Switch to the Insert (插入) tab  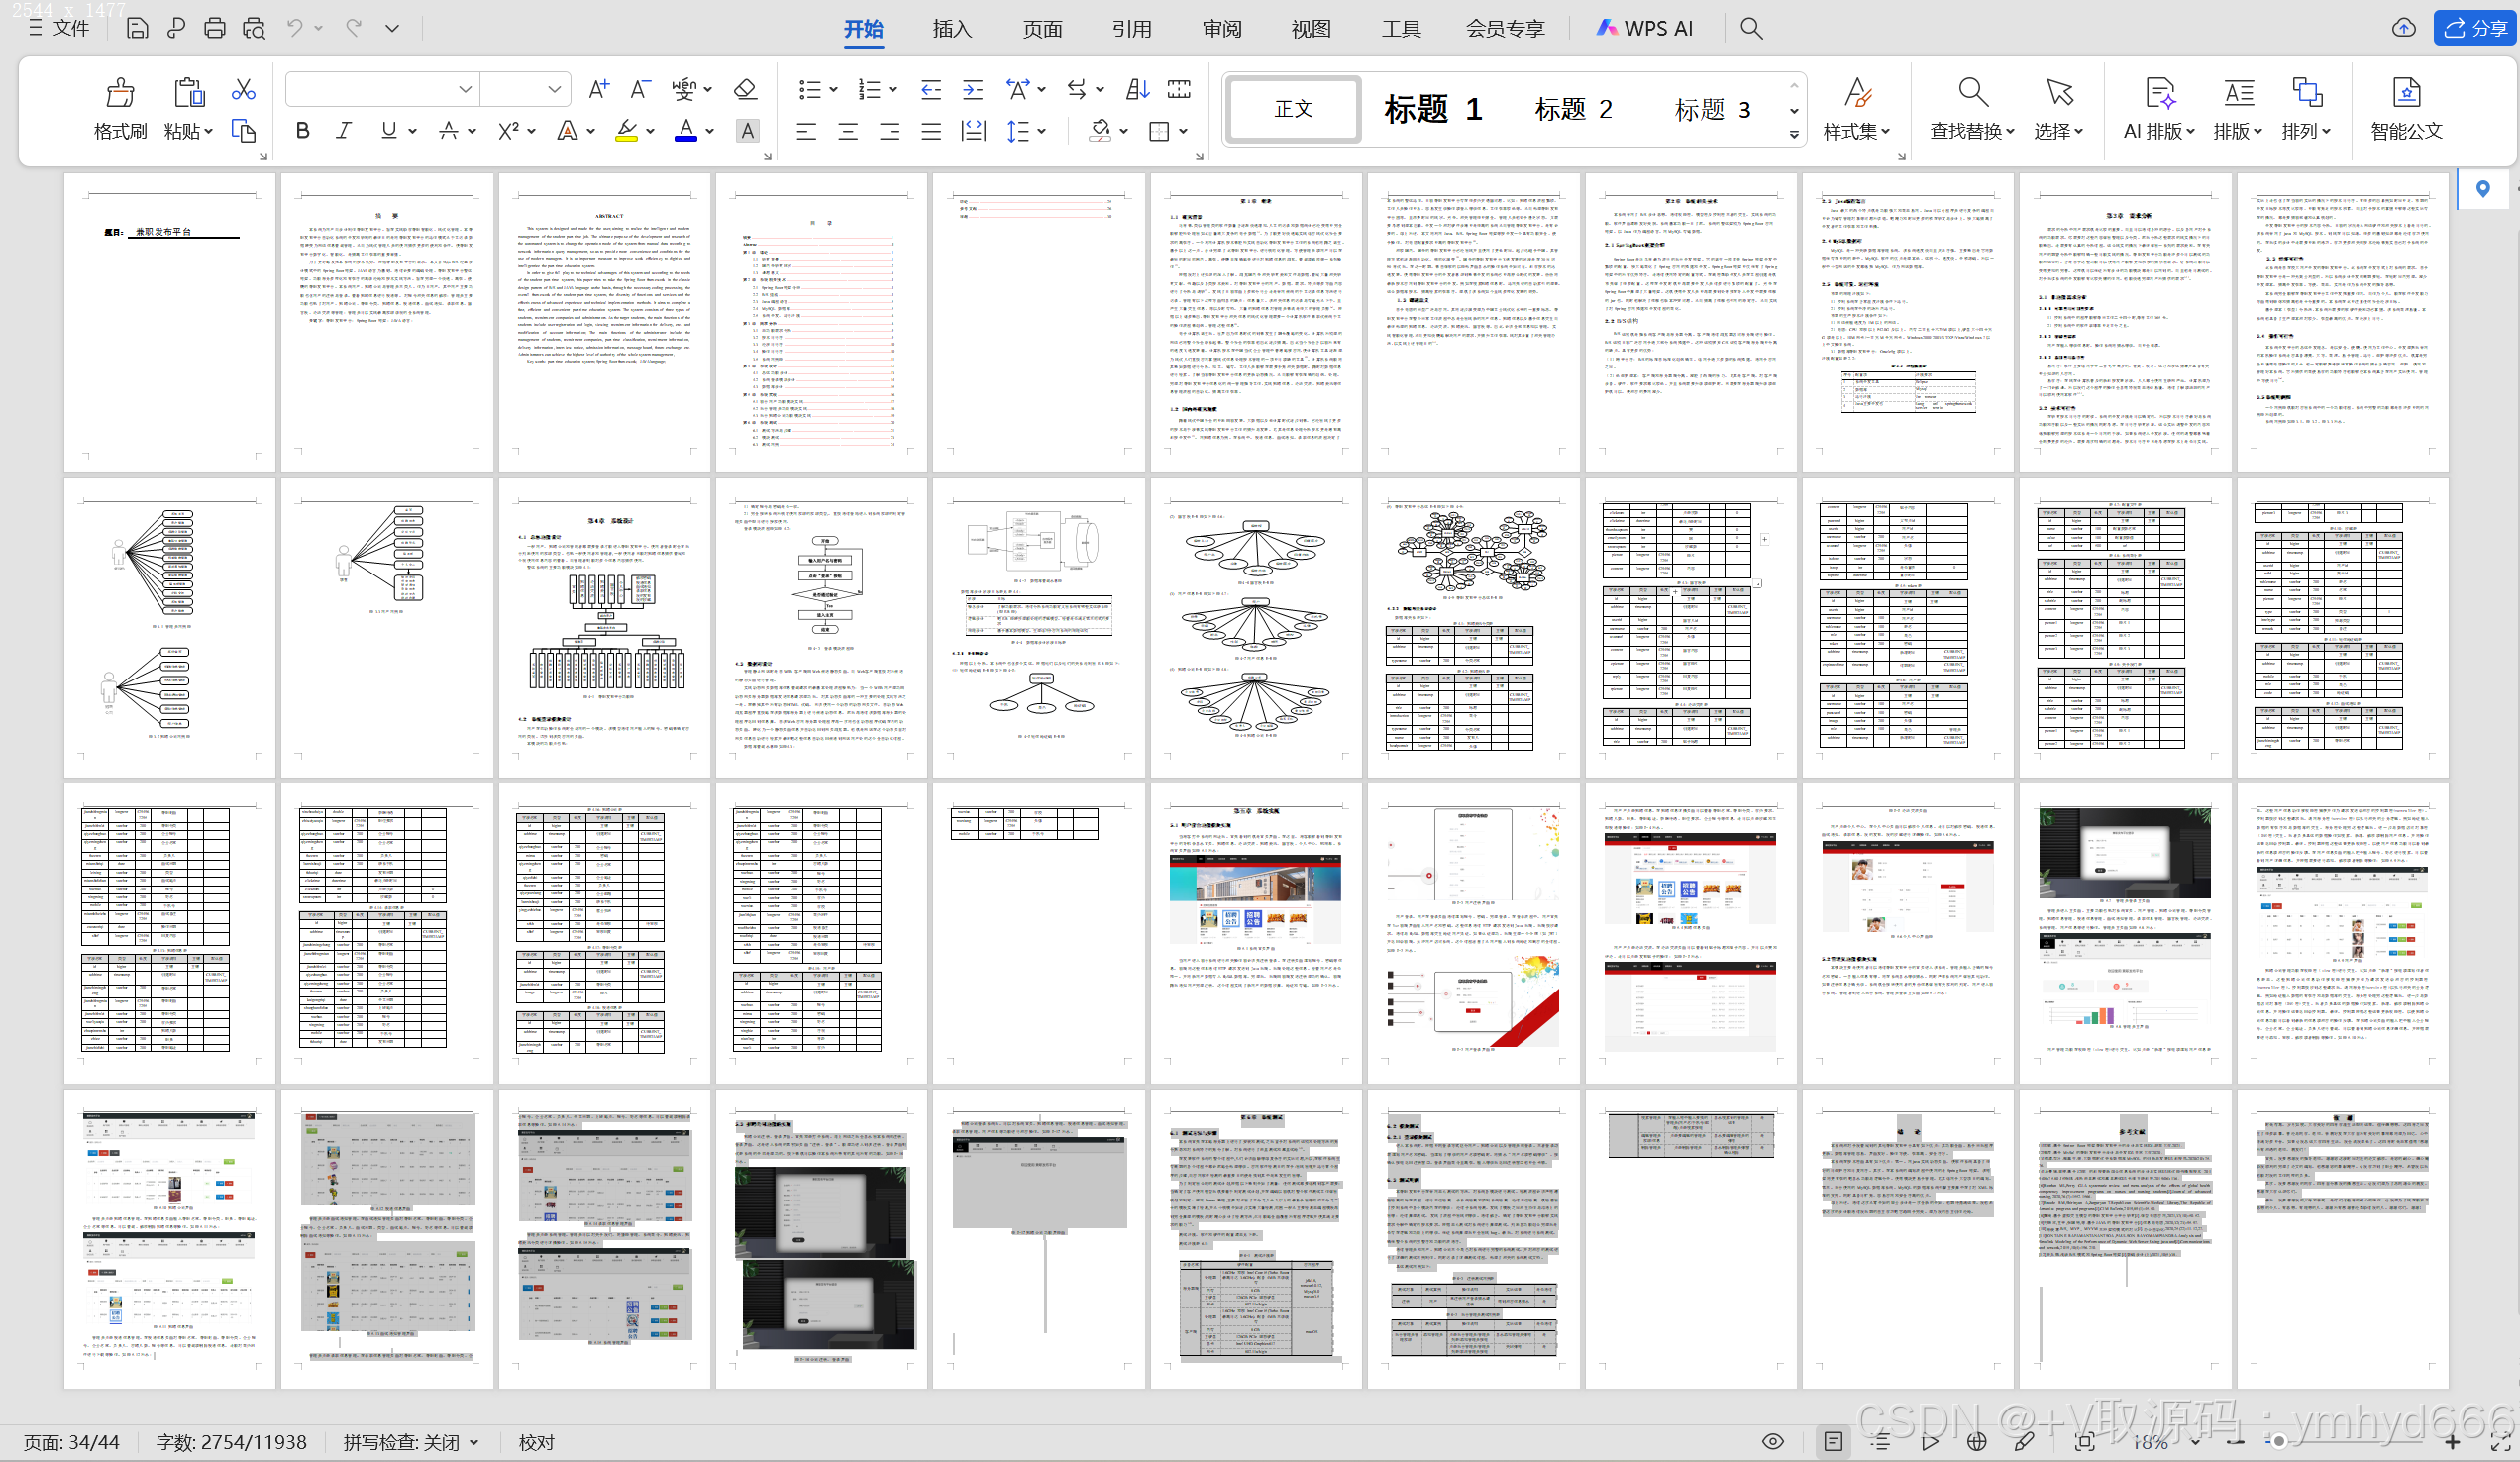[x=951, y=29]
